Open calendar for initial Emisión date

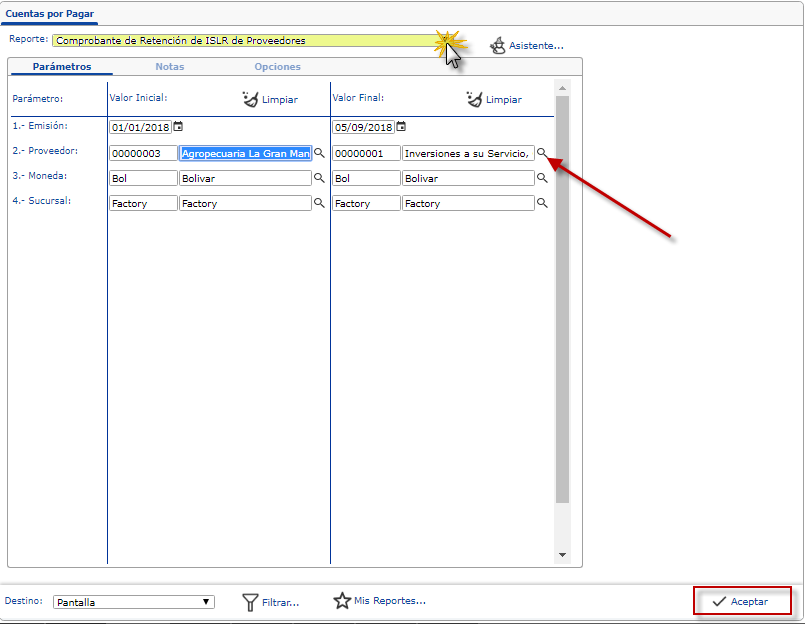[178, 126]
